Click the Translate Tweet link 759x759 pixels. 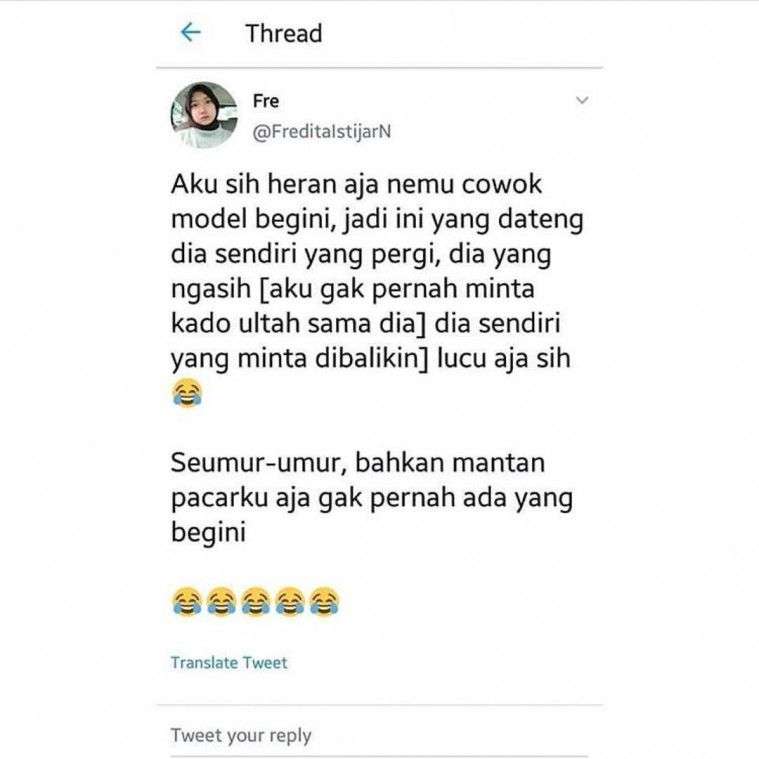[x=229, y=662]
